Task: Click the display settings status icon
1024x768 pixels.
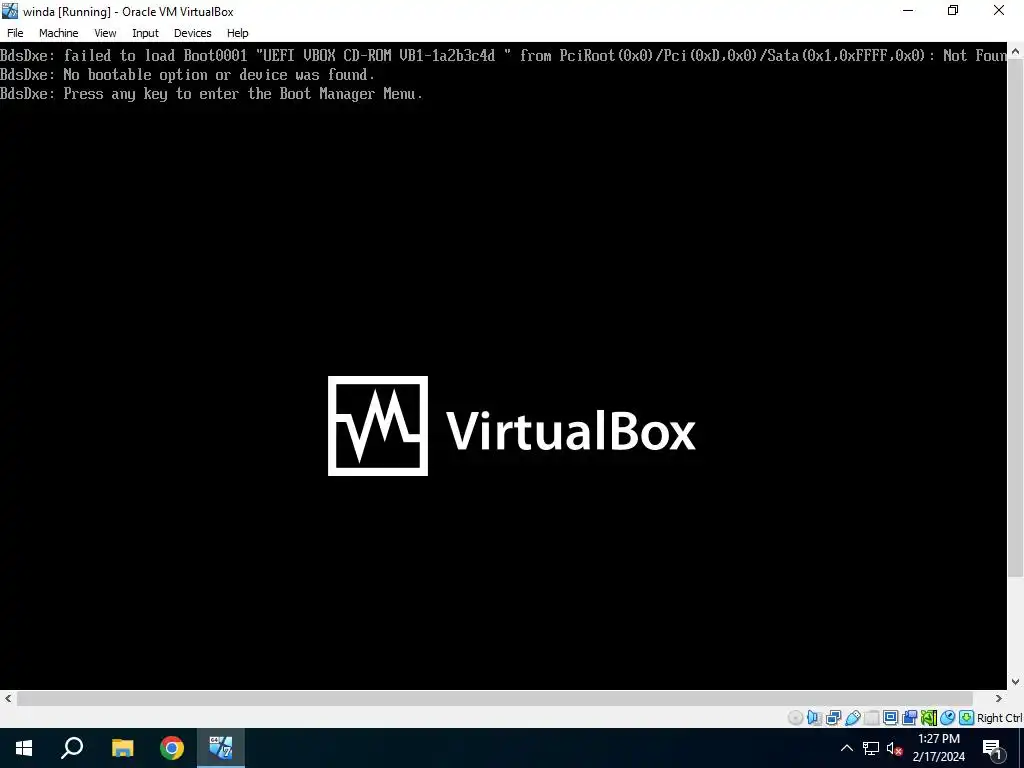Action: click(890, 718)
